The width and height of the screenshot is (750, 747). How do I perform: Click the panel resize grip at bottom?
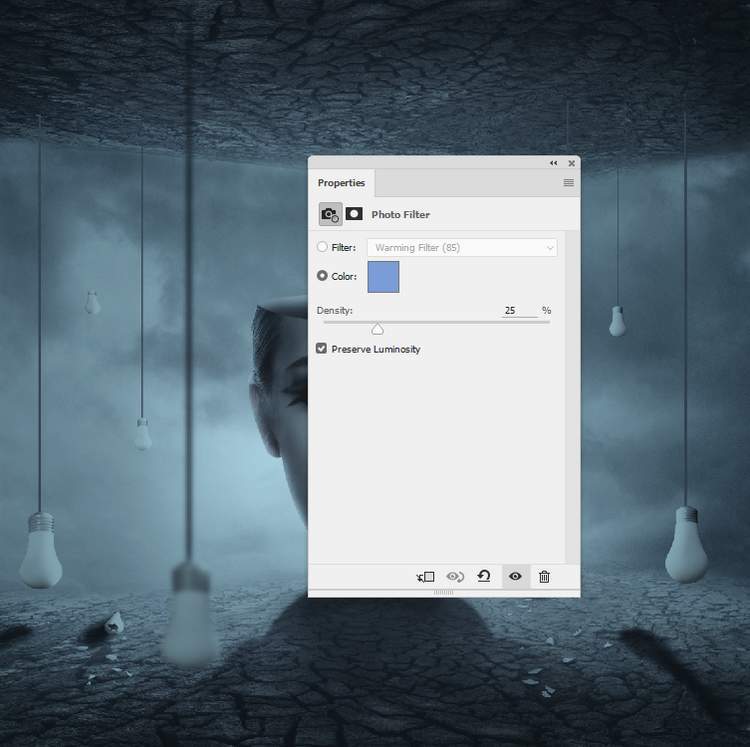pos(443,593)
